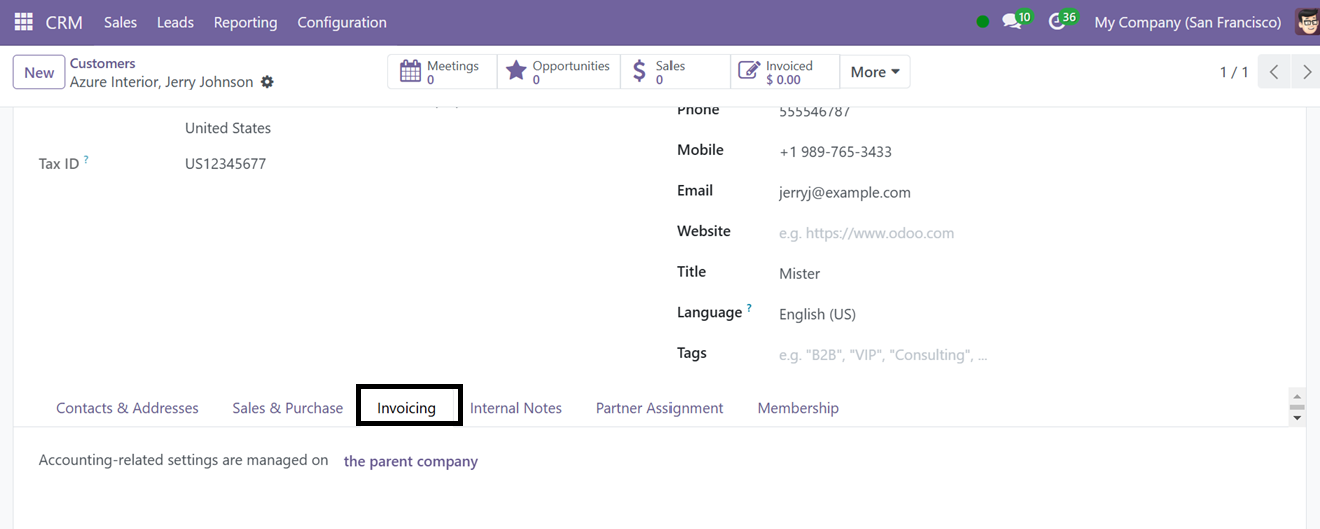This screenshot has width=1320, height=529.
Task: Click the Opportunities star icon
Action: click(x=516, y=72)
